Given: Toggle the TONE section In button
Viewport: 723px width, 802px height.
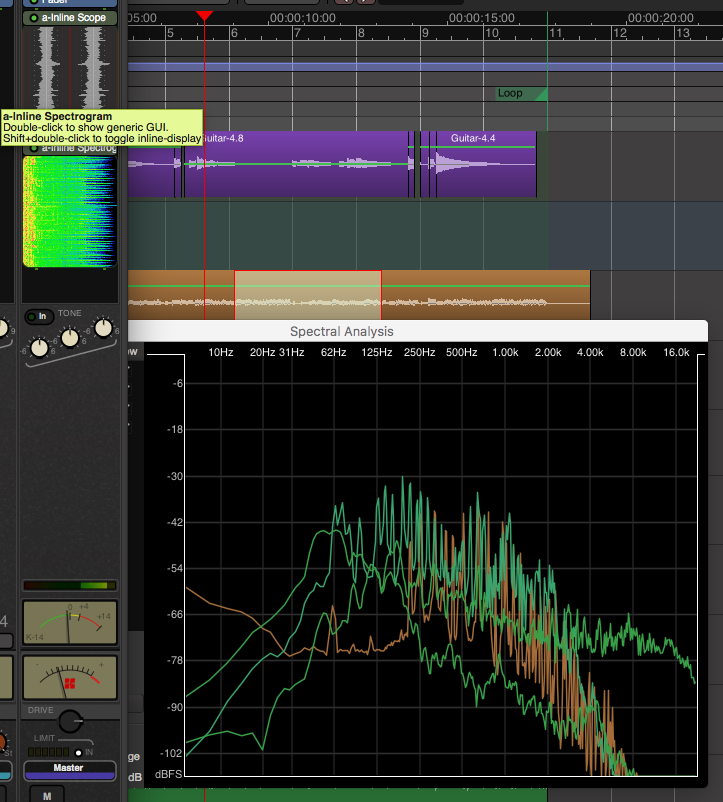Looking at the screenshot, I should click(40, 316).
